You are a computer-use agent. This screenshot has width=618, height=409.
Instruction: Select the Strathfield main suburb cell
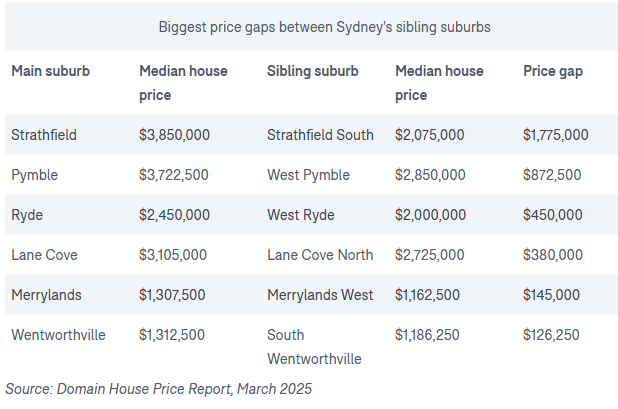[x=44, y=135]
